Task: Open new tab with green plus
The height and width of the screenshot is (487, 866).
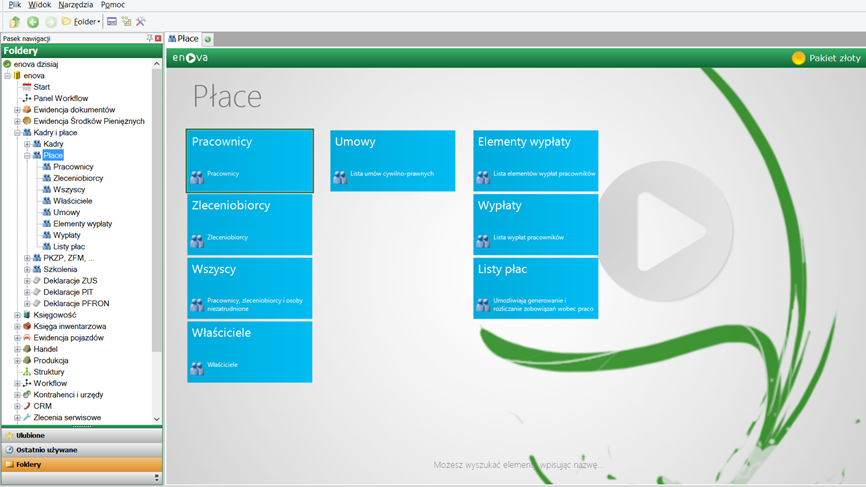Action: (208, 39)
